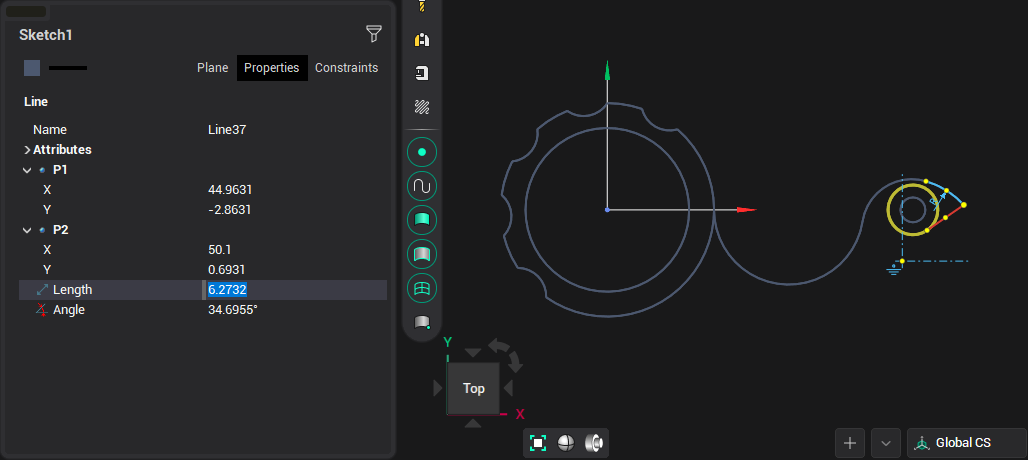Click the section view icon in bottom toolbar
Viewport: 1028px width, 460px height.
pos(594,443)
